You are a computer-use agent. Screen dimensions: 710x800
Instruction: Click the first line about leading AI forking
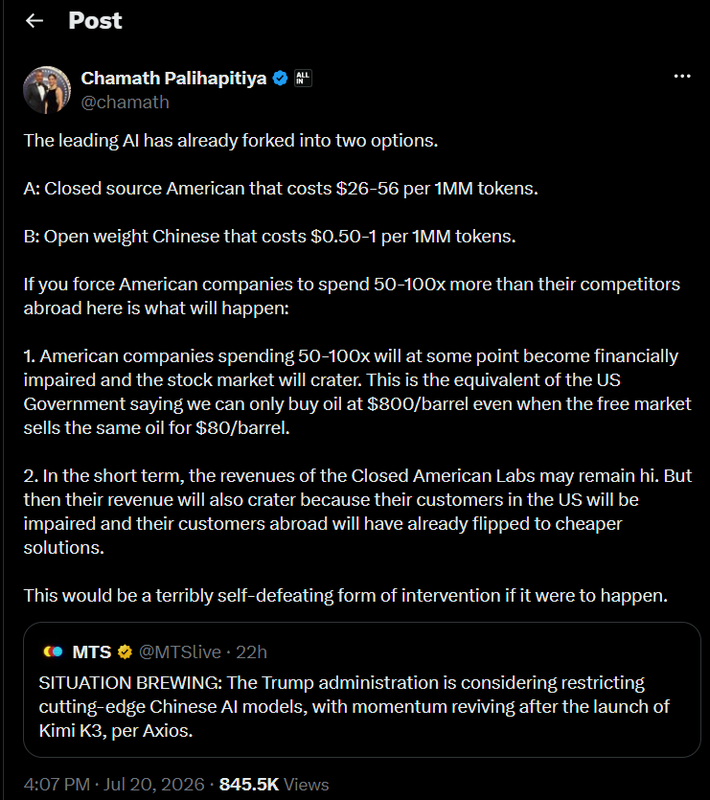(x=231, y=140)
